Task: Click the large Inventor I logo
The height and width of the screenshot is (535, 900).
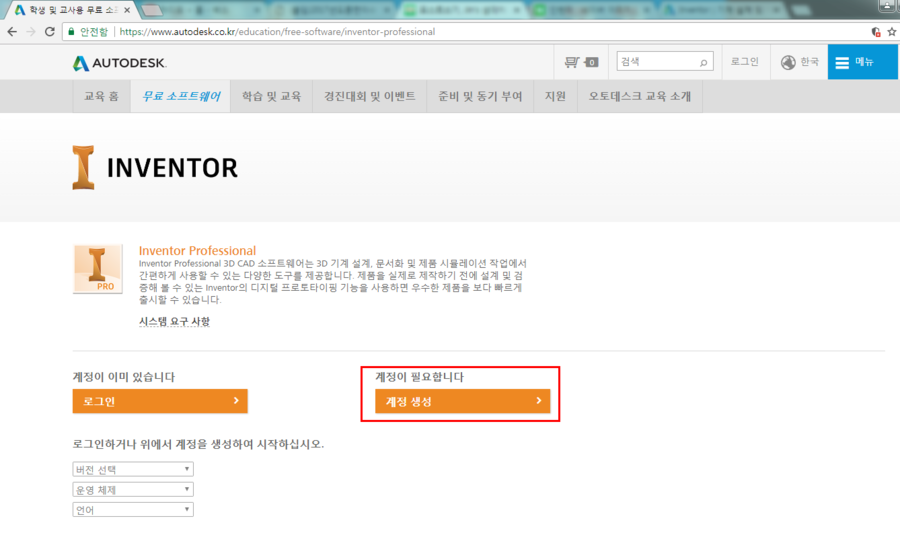Action: [x=83, y=167]
